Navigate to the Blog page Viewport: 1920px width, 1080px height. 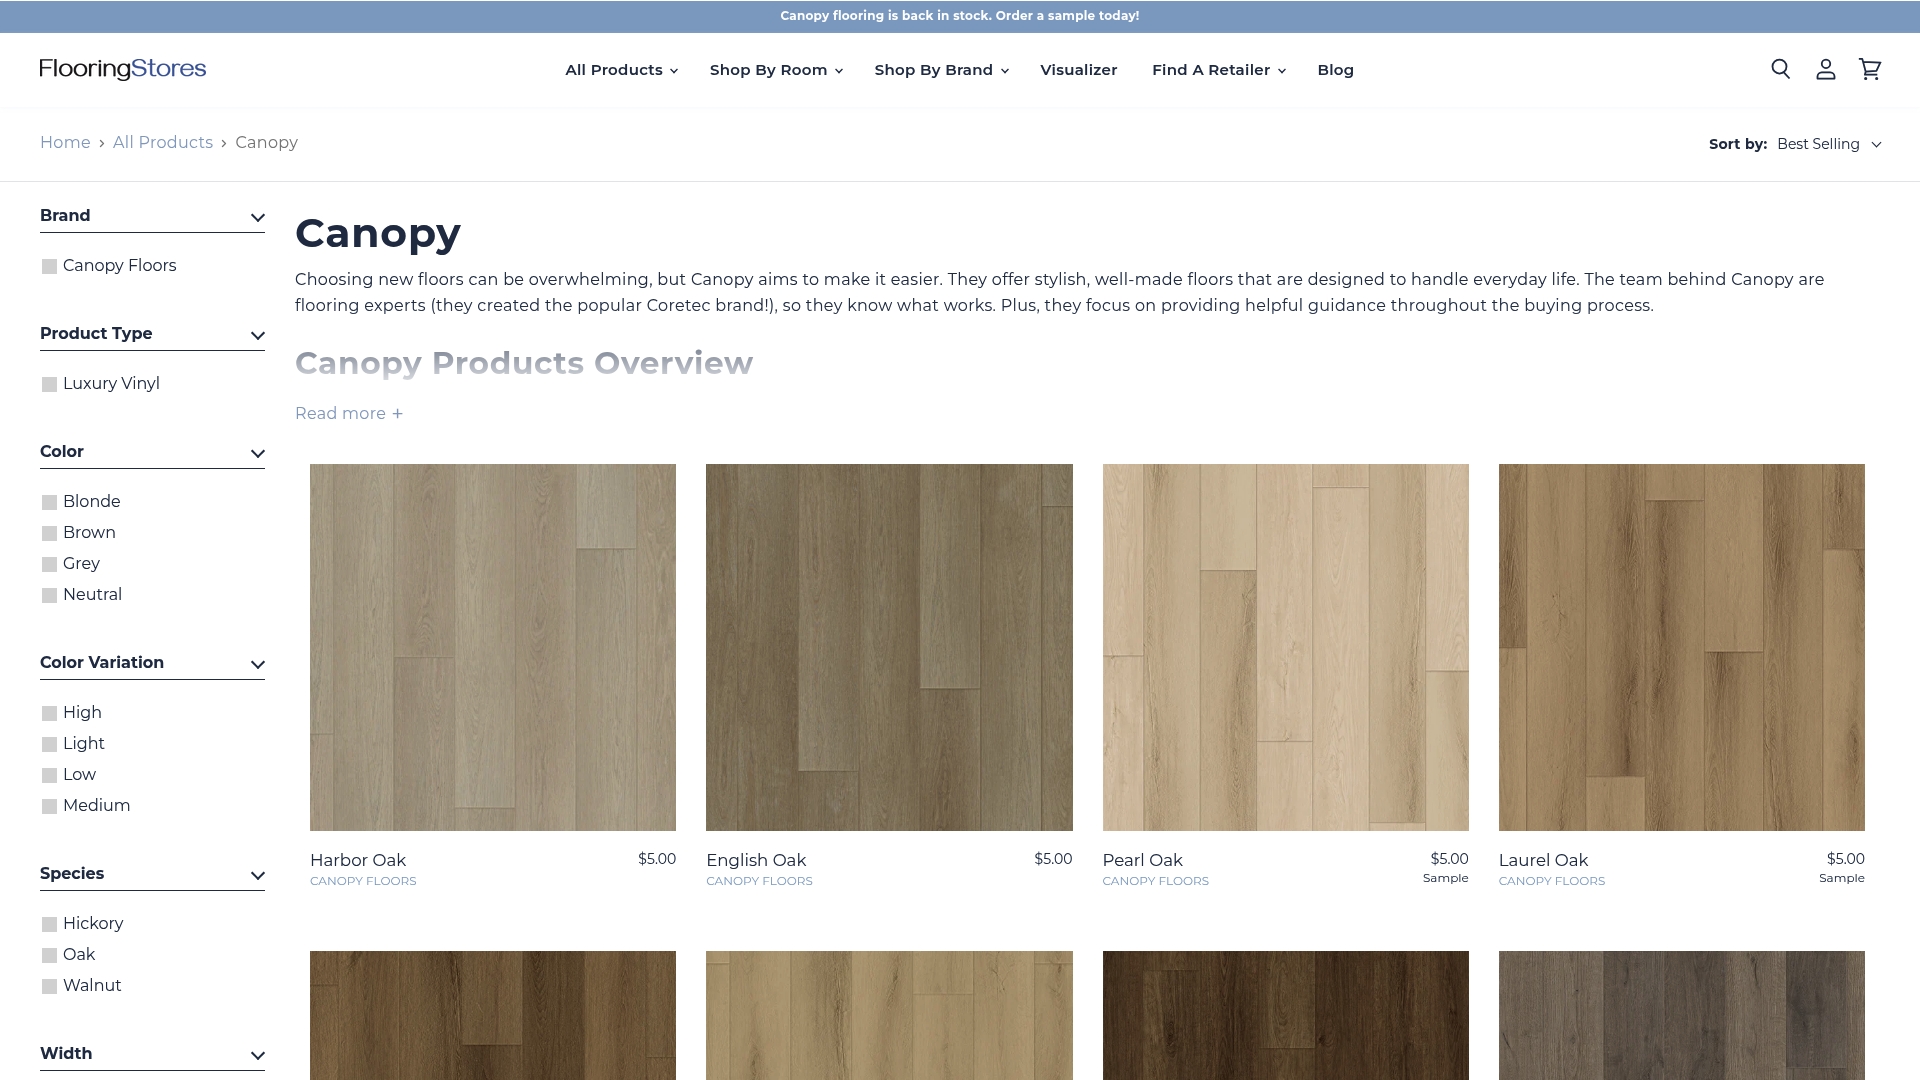(1335, 69)
